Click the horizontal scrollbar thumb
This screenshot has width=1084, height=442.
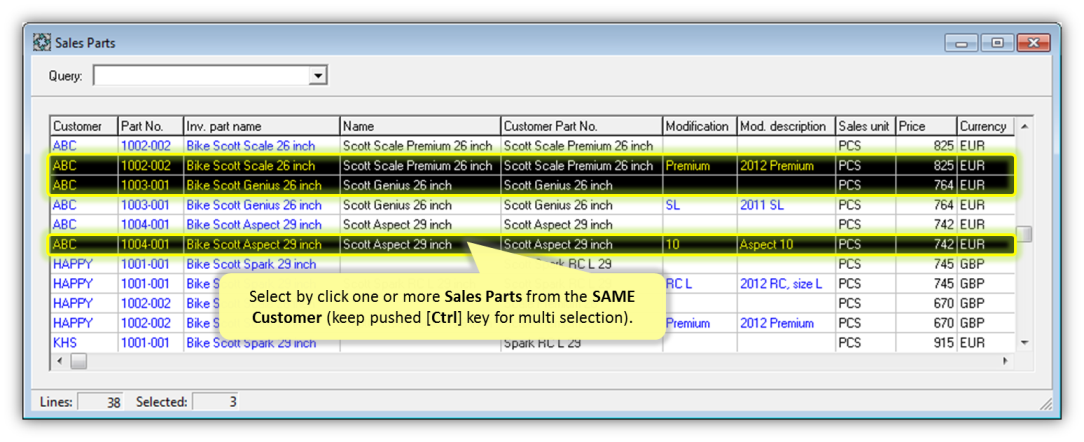pyautogui.click(x=78, y=361)
